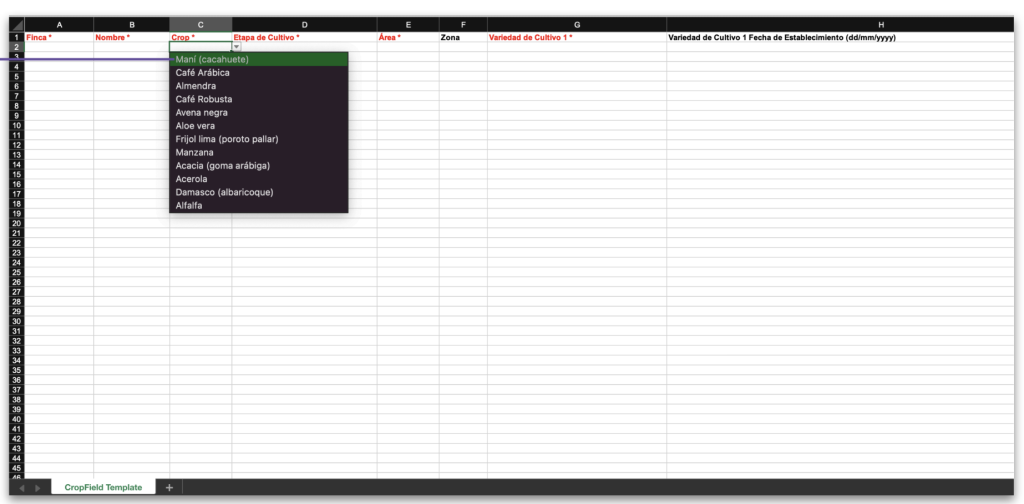Pick Aloe vera from the dropdown
The width and height of the screenshot is (1024, 504).
pyautogui.click(x=259, y=126)
